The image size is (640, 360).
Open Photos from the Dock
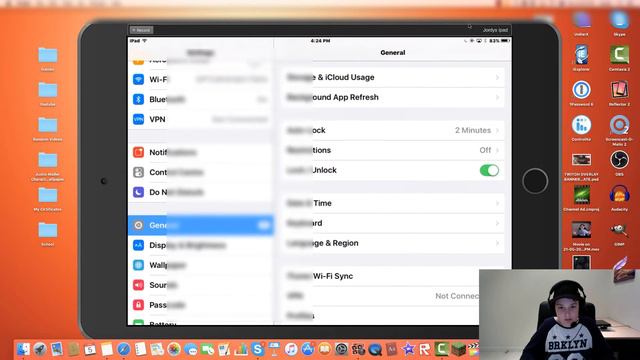[173, 349]
